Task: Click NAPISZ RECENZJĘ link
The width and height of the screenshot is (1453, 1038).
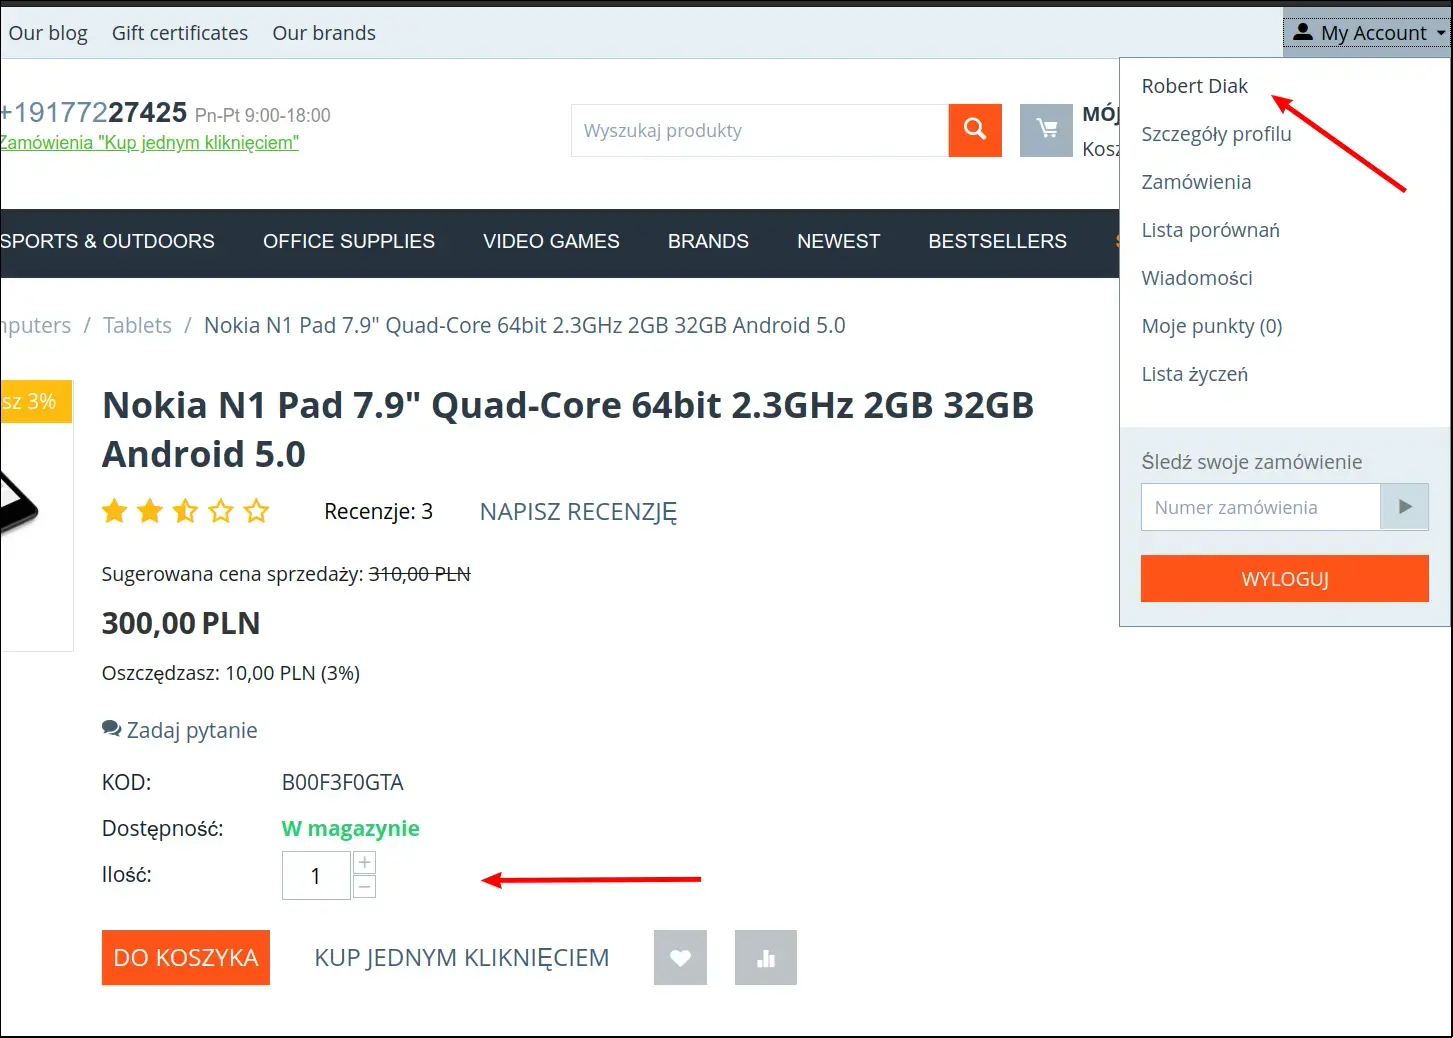Action: (x=578, y=512)
